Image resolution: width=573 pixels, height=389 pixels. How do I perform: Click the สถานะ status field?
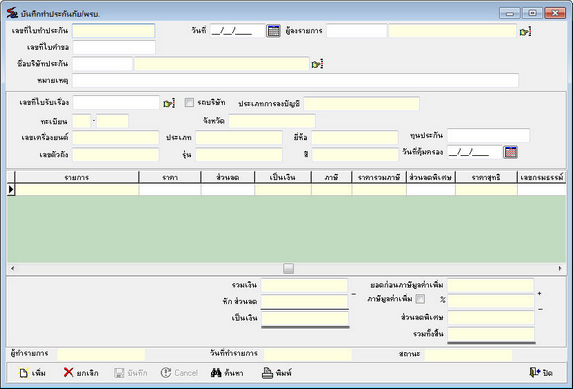coord(468,355)
